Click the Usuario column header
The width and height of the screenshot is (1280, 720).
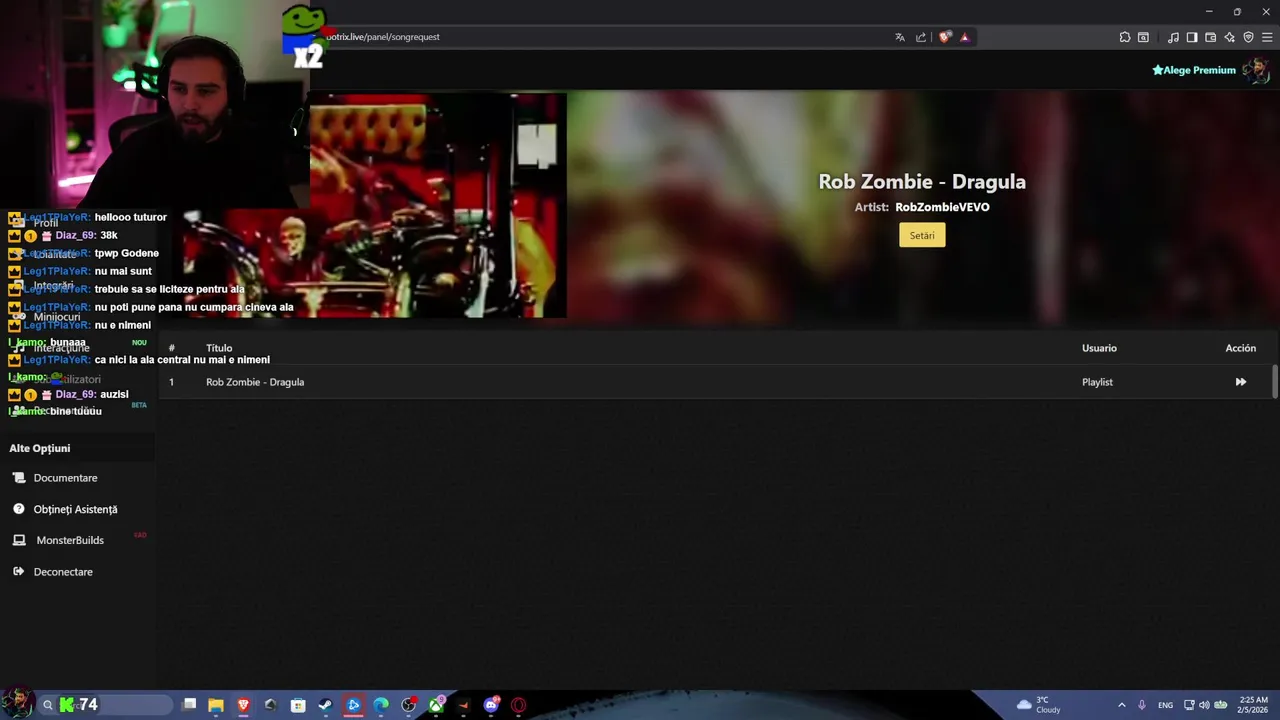[1099, 348]
